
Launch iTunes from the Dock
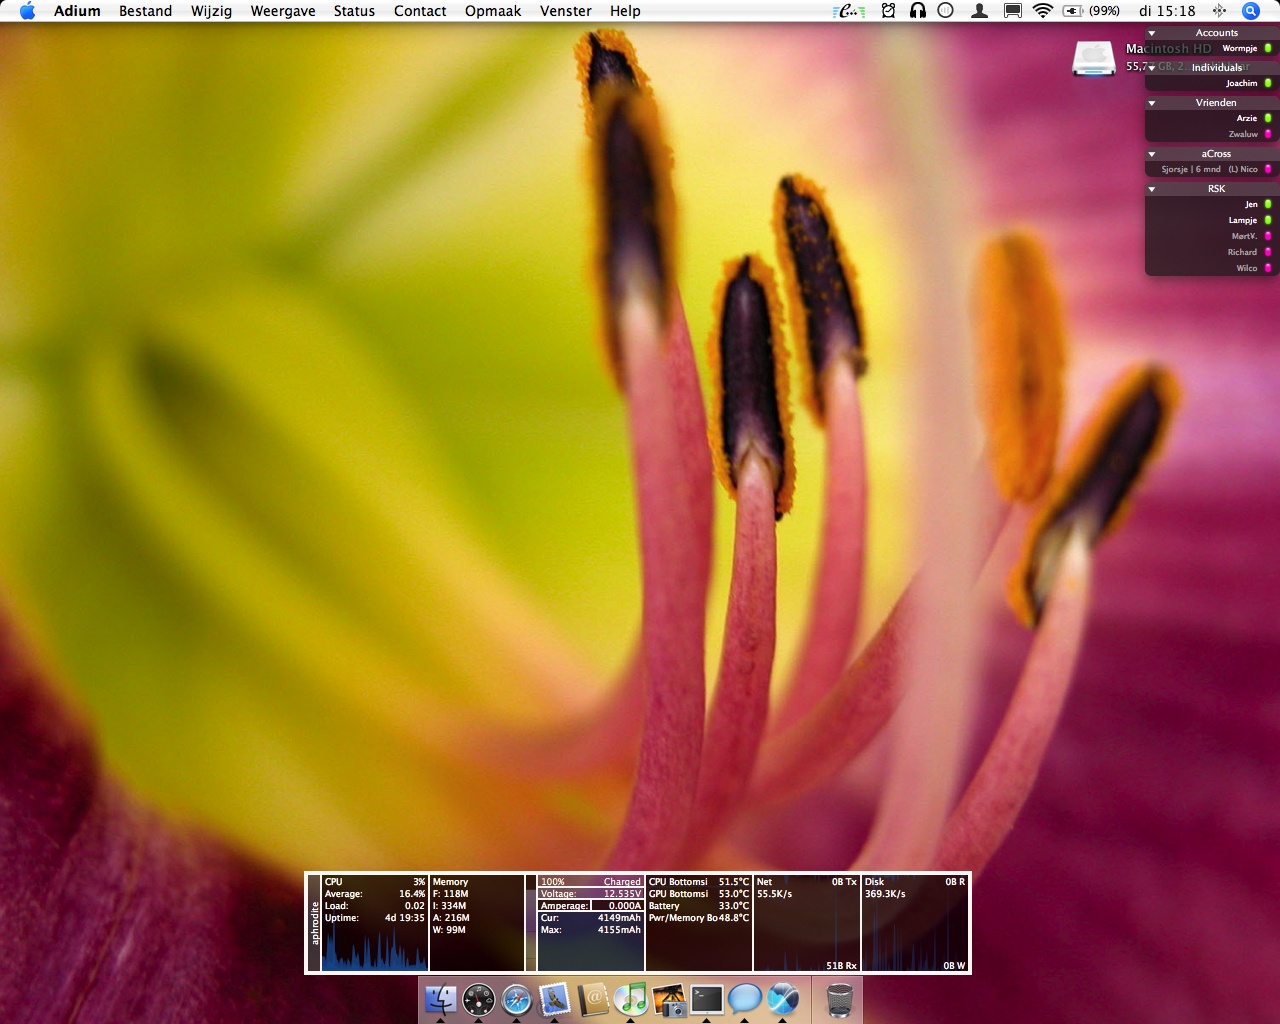[630, 999]
